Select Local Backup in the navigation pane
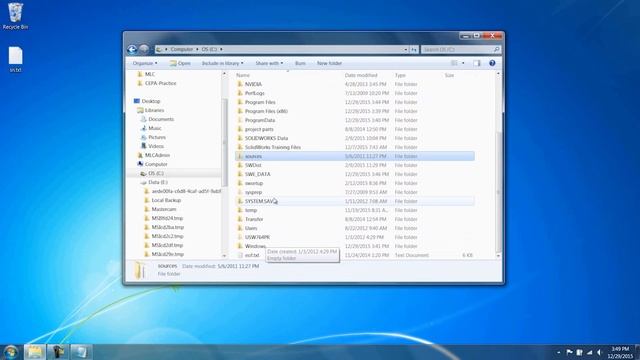Screen dimensions: 640x360 tap(166, 200)
